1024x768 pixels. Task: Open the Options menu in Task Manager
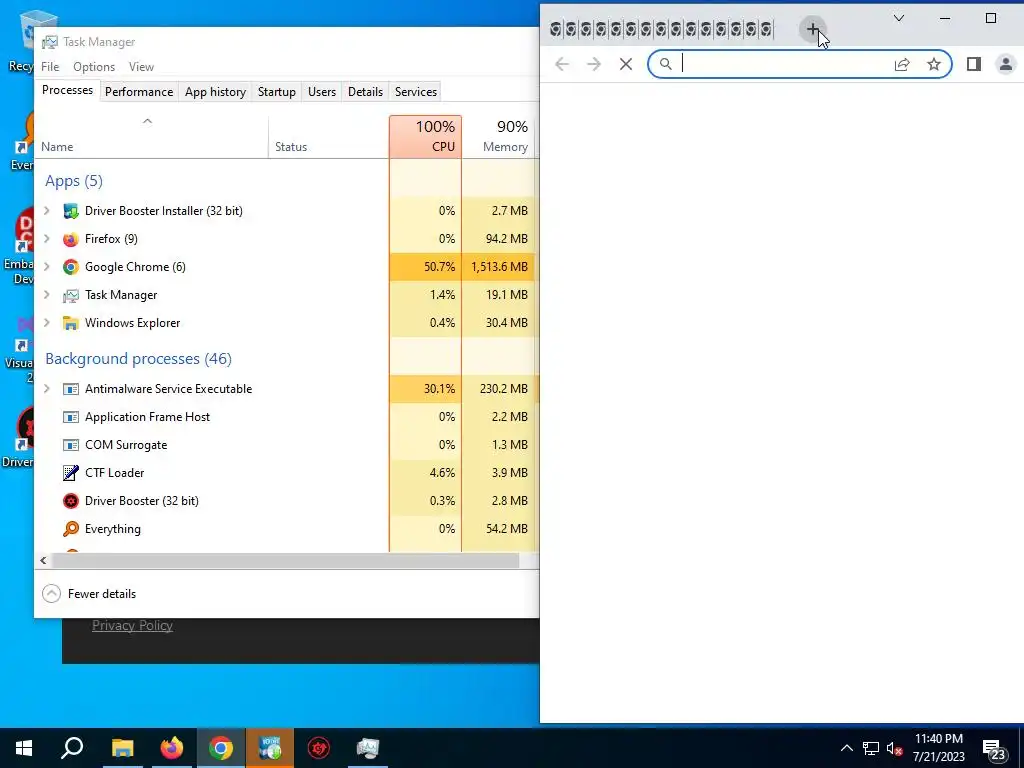pyautogui.click(x=94, y=67)
